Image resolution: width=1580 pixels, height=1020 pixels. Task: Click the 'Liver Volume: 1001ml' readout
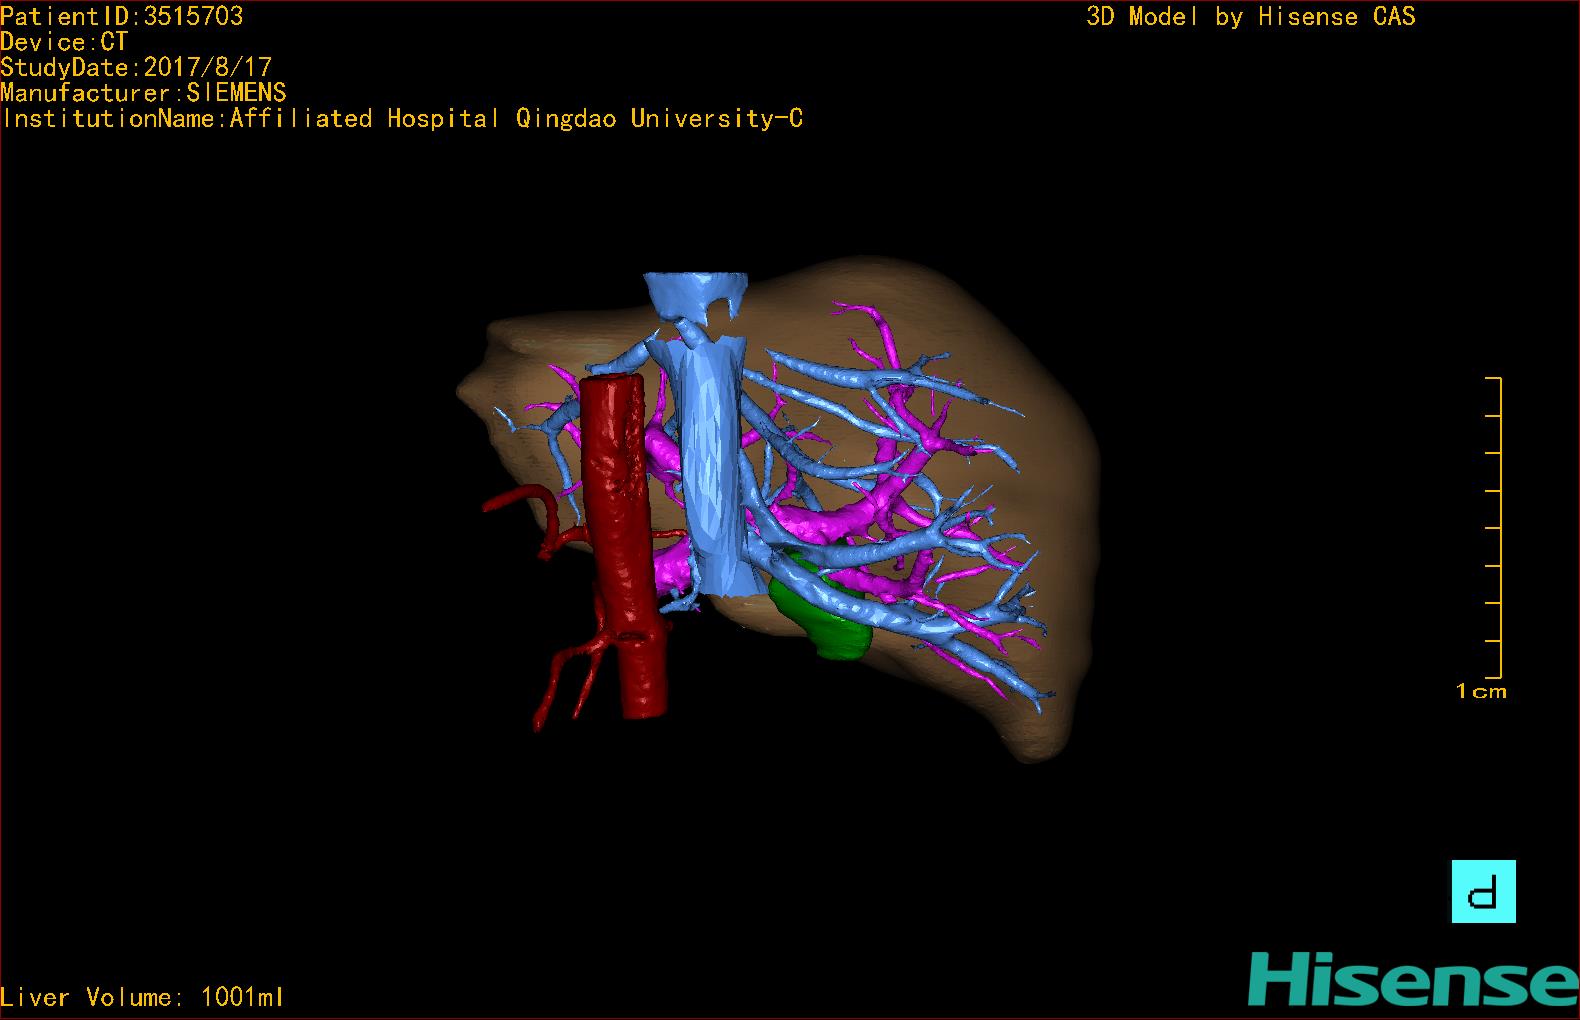pos(142,997)
